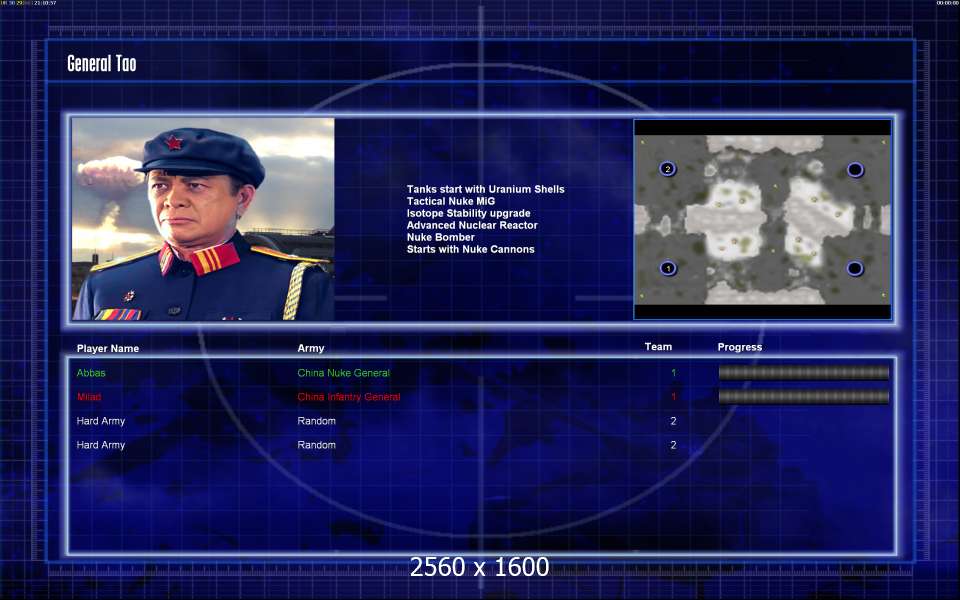Click "Advanced Nuclear Reactor" text

[x=472, y=225]
